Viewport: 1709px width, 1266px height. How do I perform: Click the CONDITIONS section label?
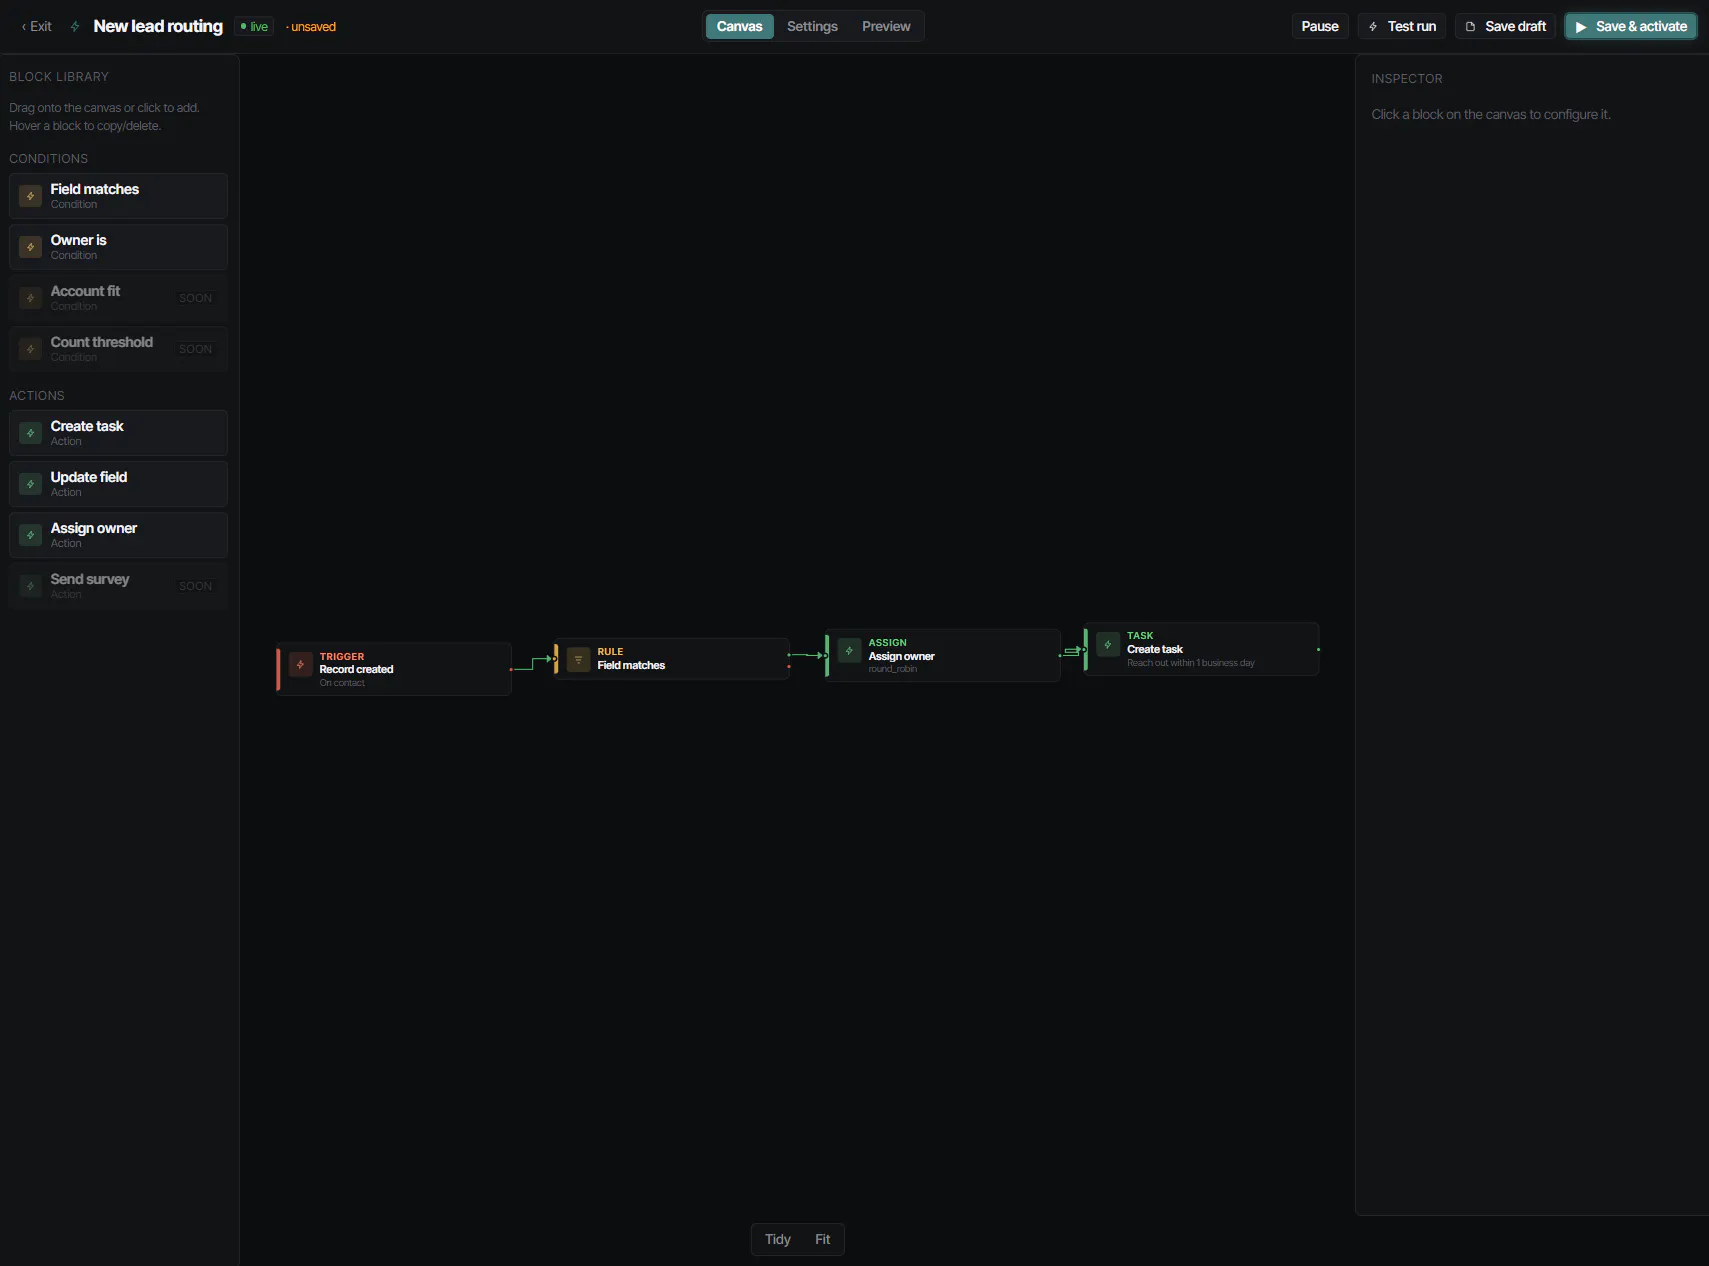pyautogui.click(x=49, y=159)
